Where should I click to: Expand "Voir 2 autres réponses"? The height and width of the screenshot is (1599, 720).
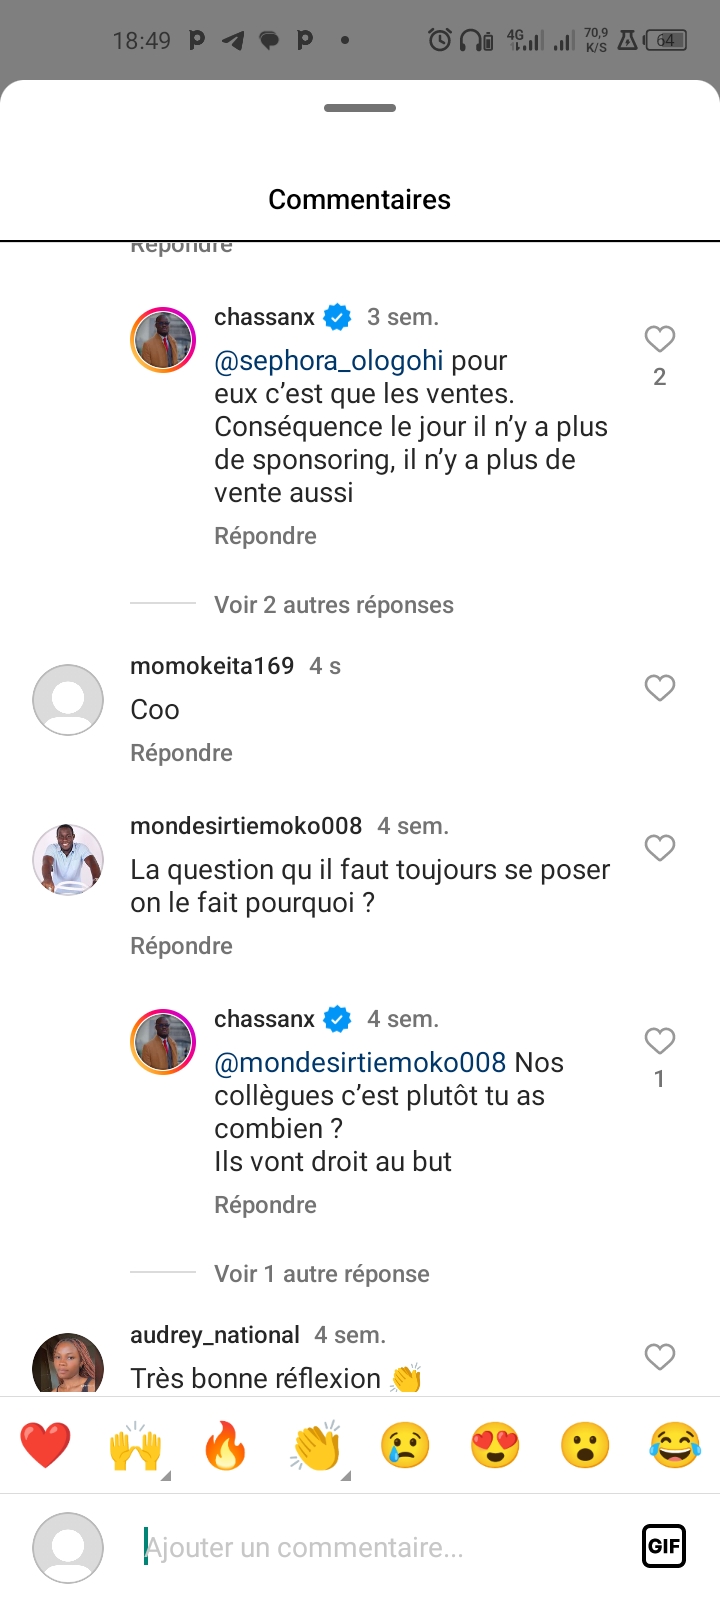click(x=333, y=605)
